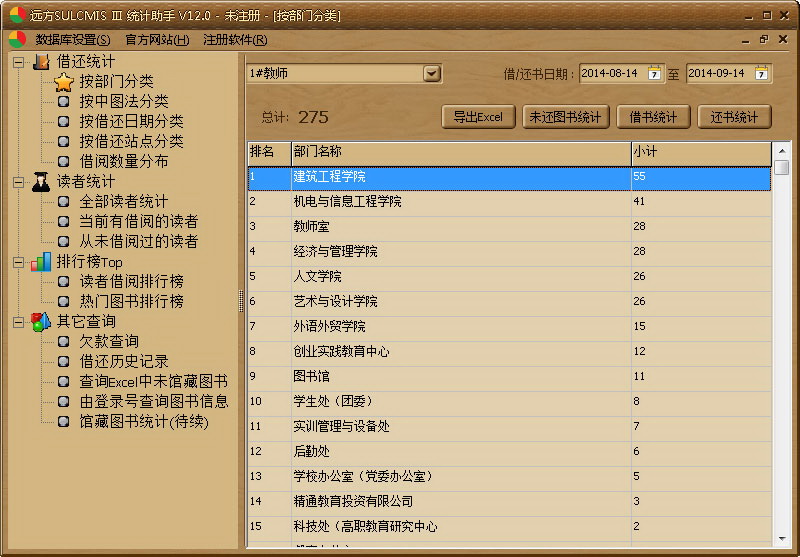Screen dimensions: 800x557
Task: Open the 数据库设置(S) menu
Action: click(x=73, y=40)
